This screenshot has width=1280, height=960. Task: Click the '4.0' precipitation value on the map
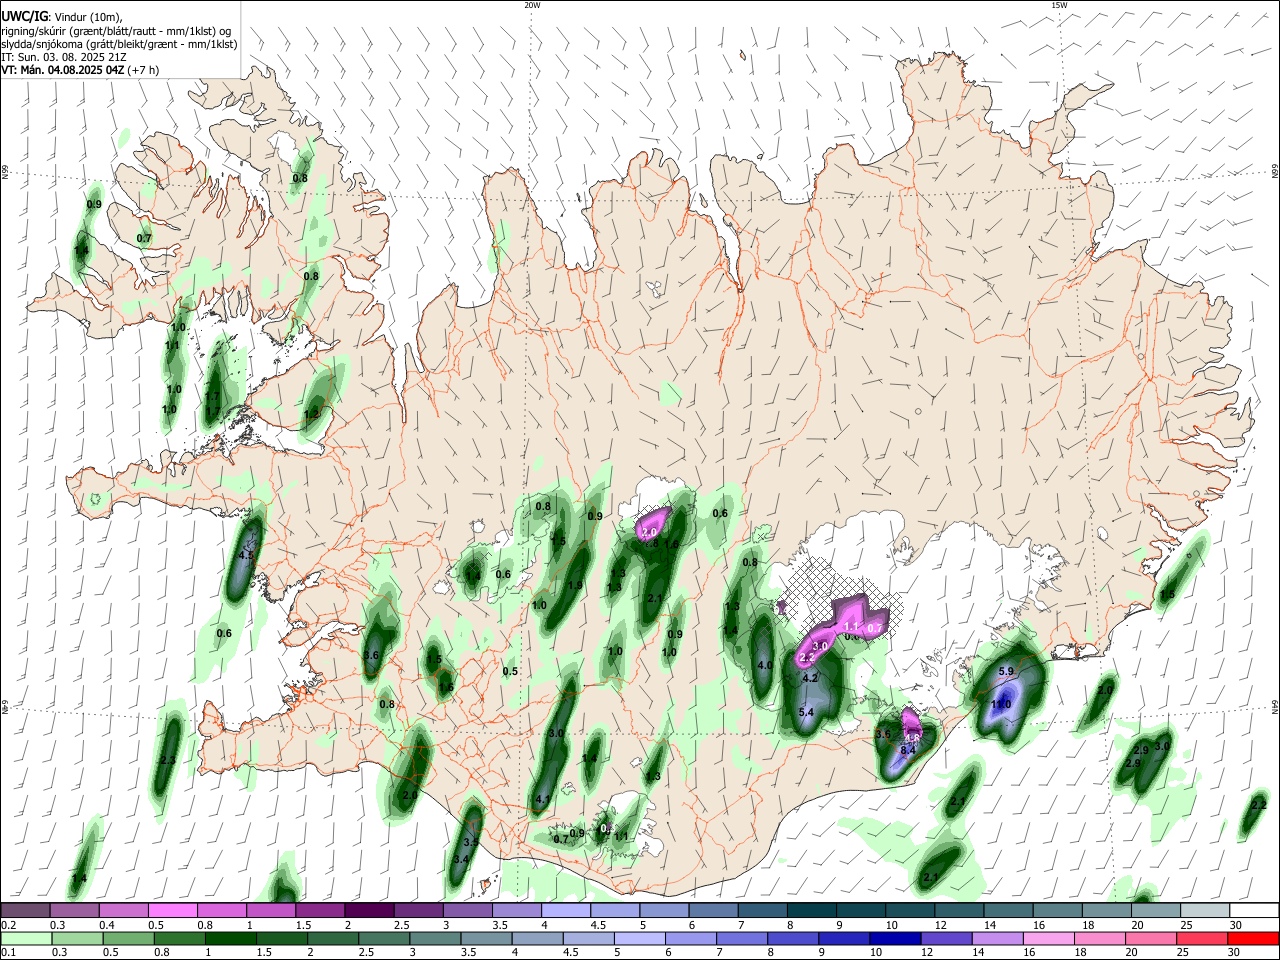tap(766, 665)
